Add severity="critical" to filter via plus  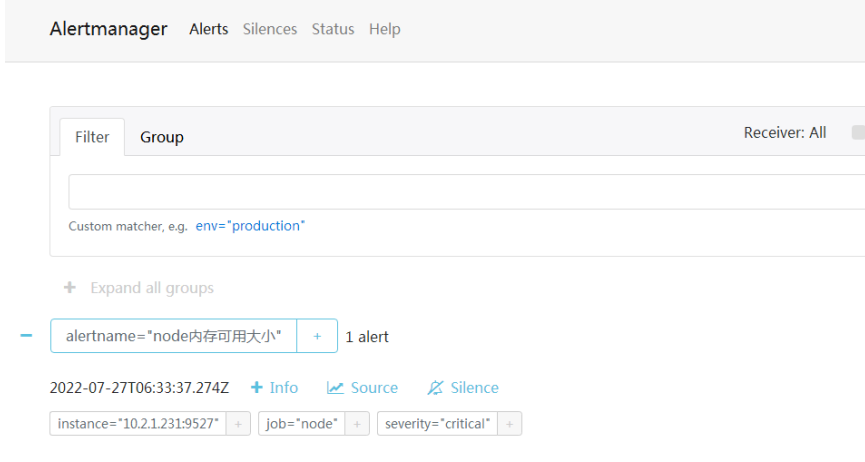pos(510,424)
